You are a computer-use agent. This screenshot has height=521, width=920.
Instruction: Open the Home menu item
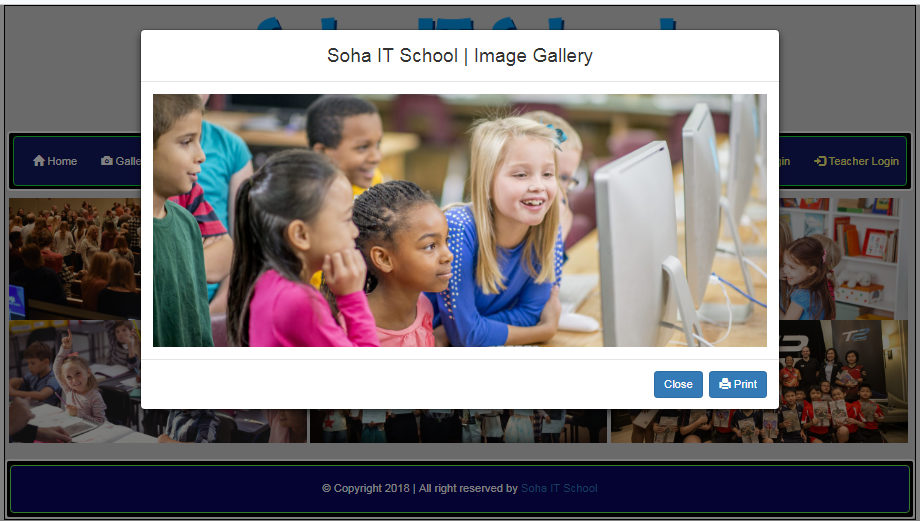[x=55, y=161]
